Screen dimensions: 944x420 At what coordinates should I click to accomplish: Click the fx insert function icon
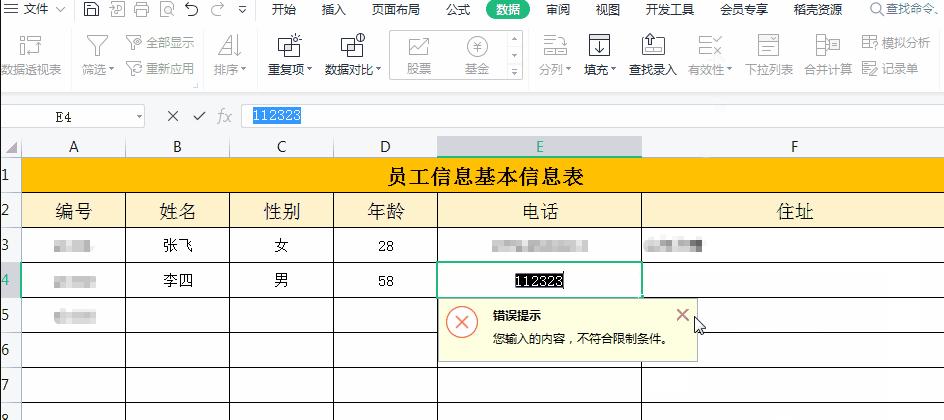coord(225,116)
